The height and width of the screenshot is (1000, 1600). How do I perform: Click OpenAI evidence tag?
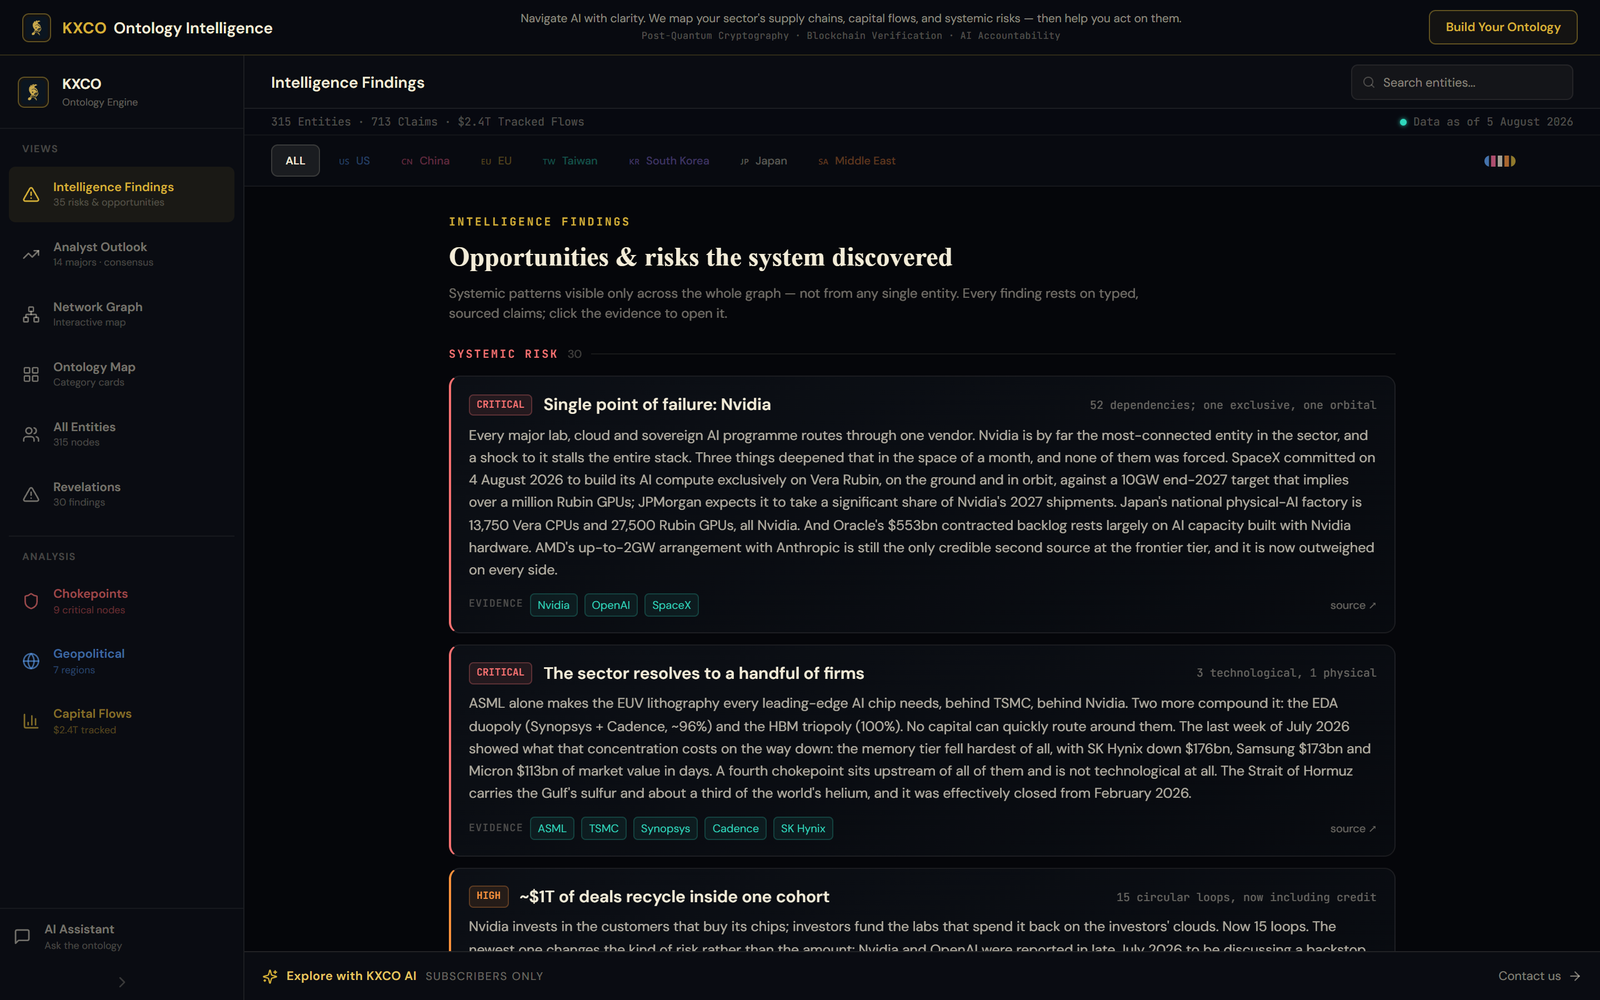pos(611,605)
